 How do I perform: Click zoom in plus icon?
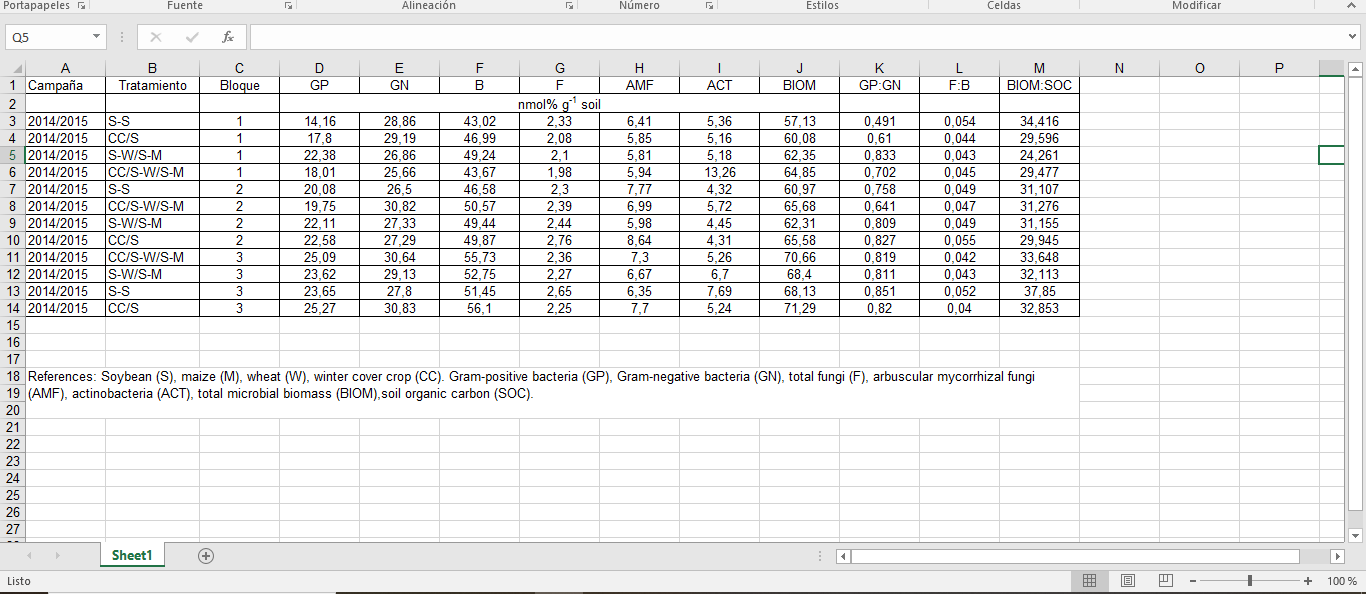[x=1308, y=581]
